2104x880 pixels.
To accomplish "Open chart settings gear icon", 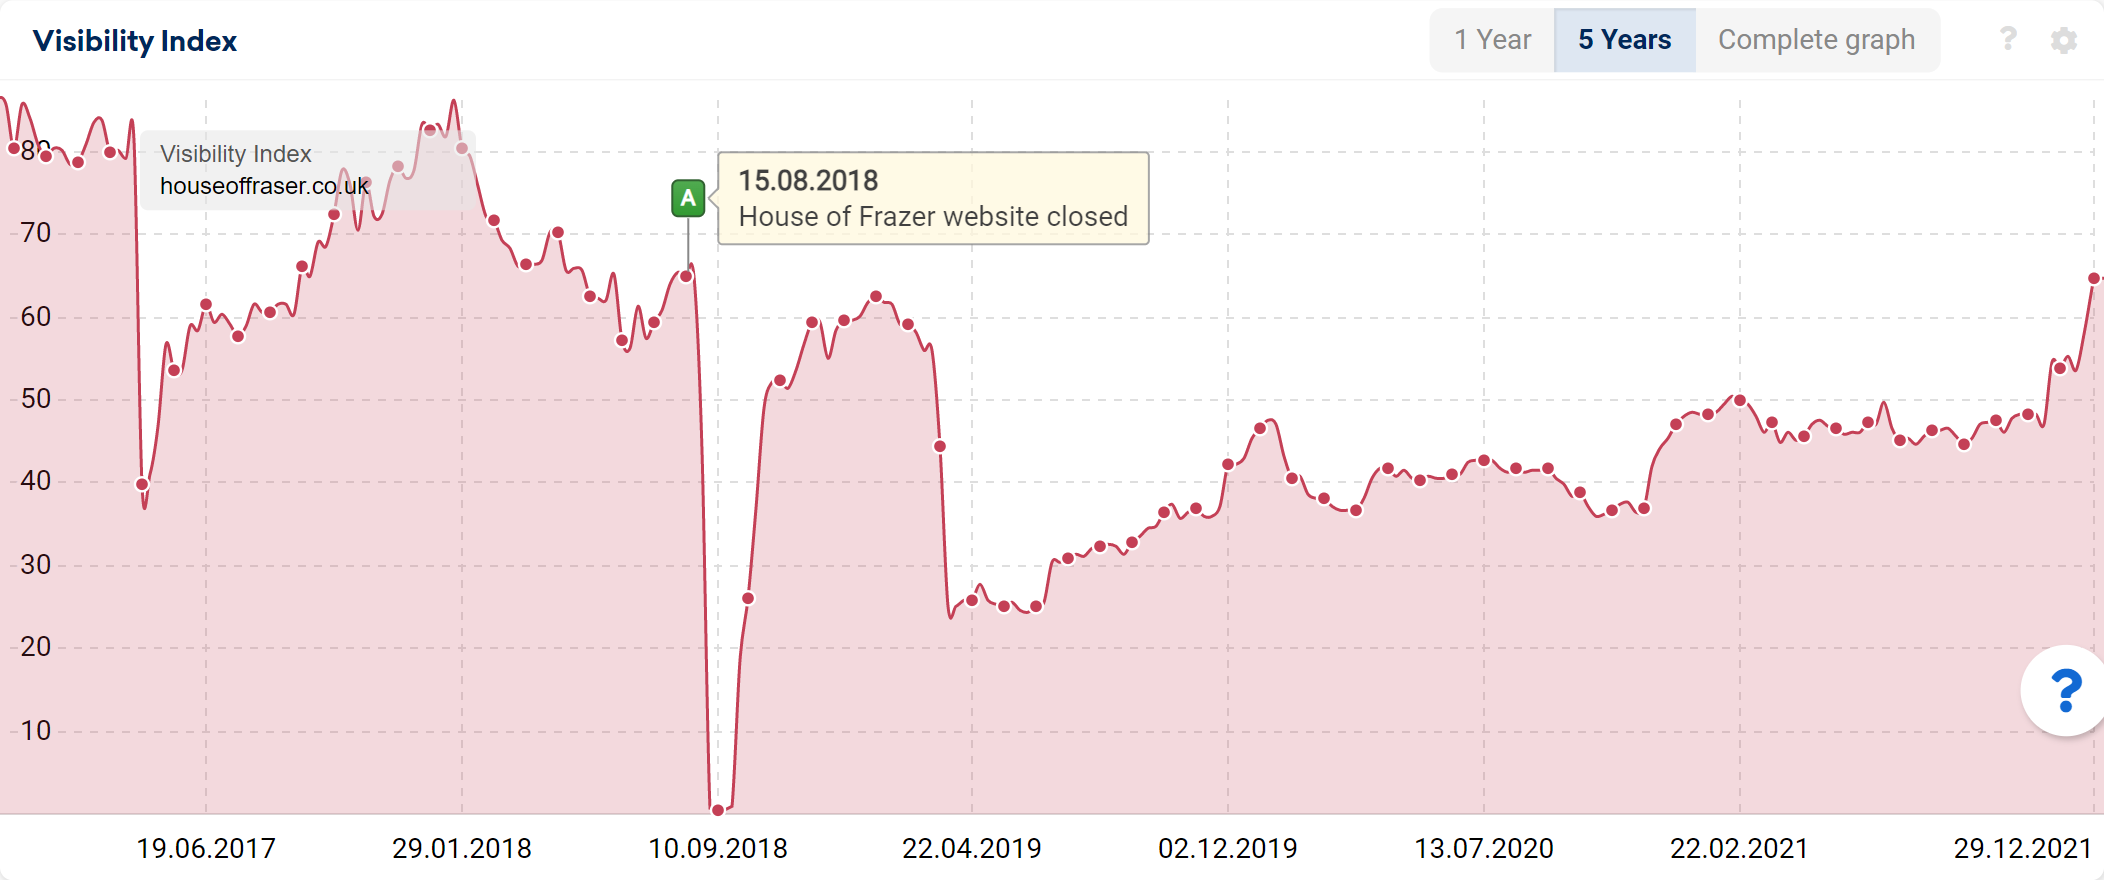I will coord(2064,40).
